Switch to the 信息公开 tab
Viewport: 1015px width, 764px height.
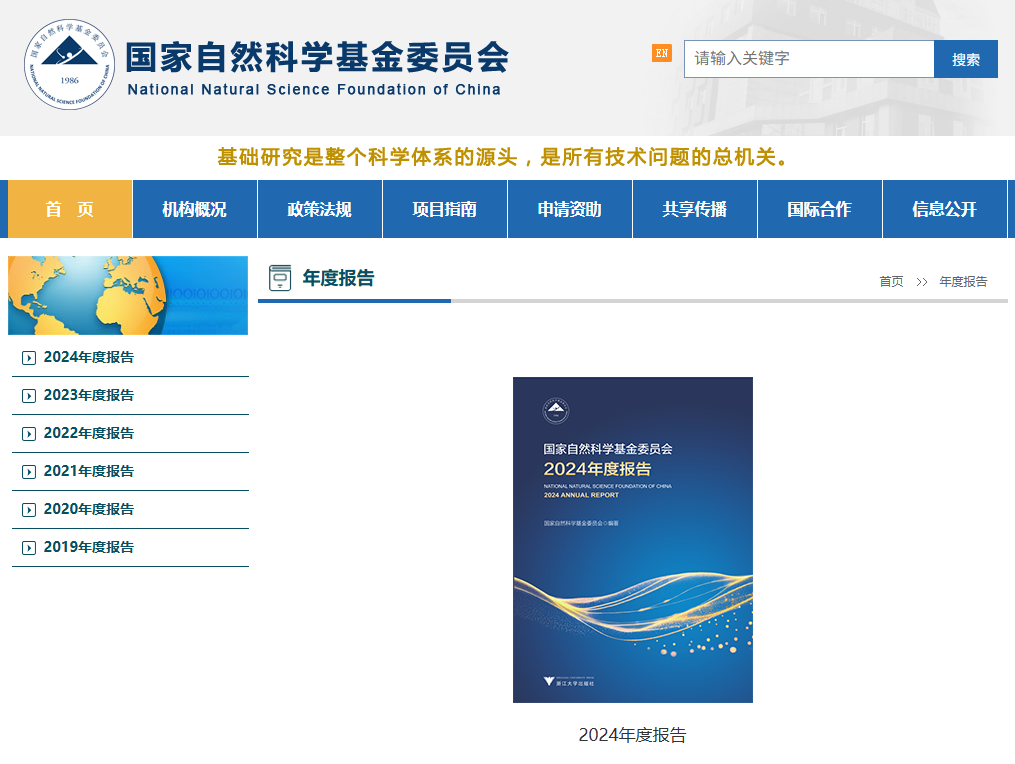944,208
